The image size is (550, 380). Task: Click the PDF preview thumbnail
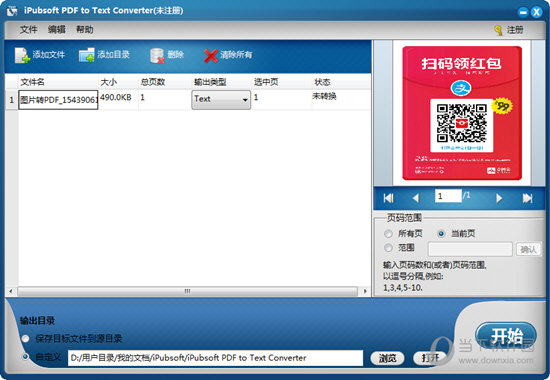[462, 113]
